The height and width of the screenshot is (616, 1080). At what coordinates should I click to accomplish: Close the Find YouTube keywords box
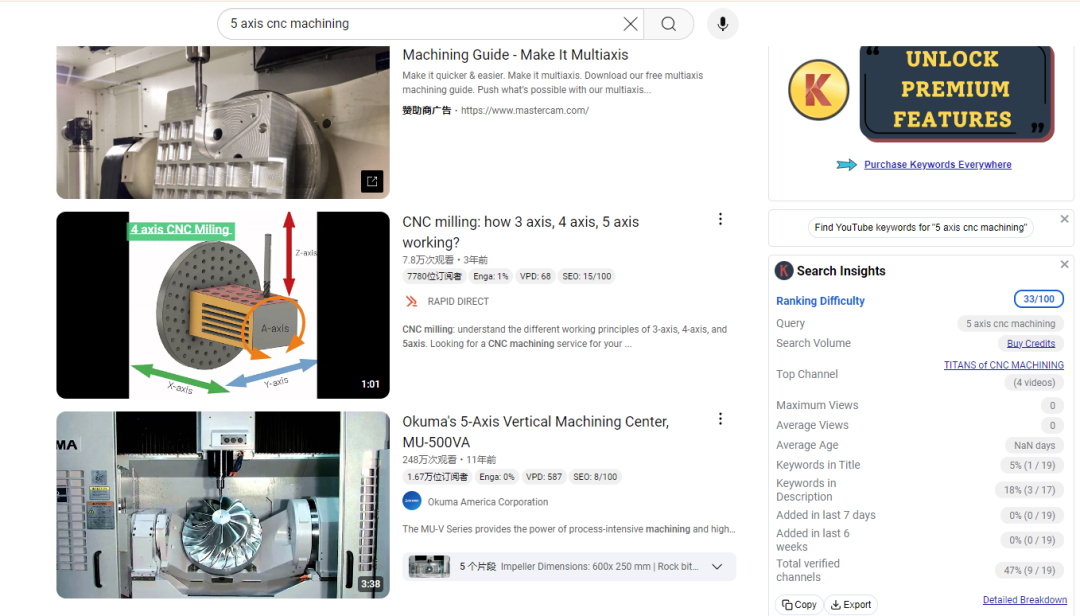pyautogui.click(x=1064, y=219)
